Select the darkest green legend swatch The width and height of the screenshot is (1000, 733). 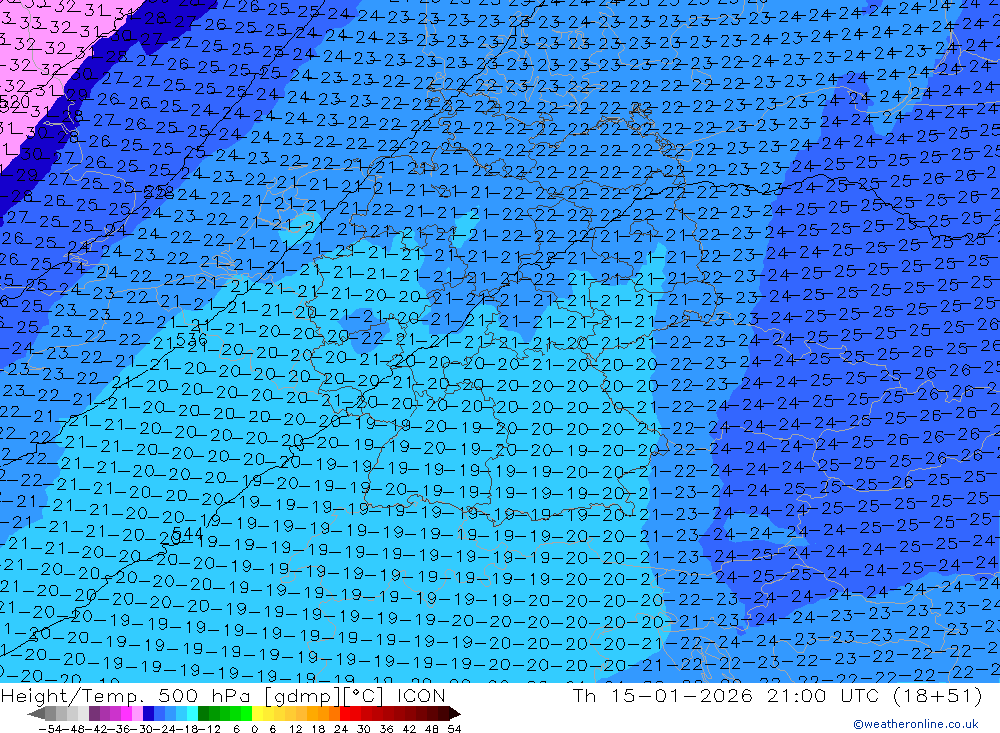(x=203, y=714)
